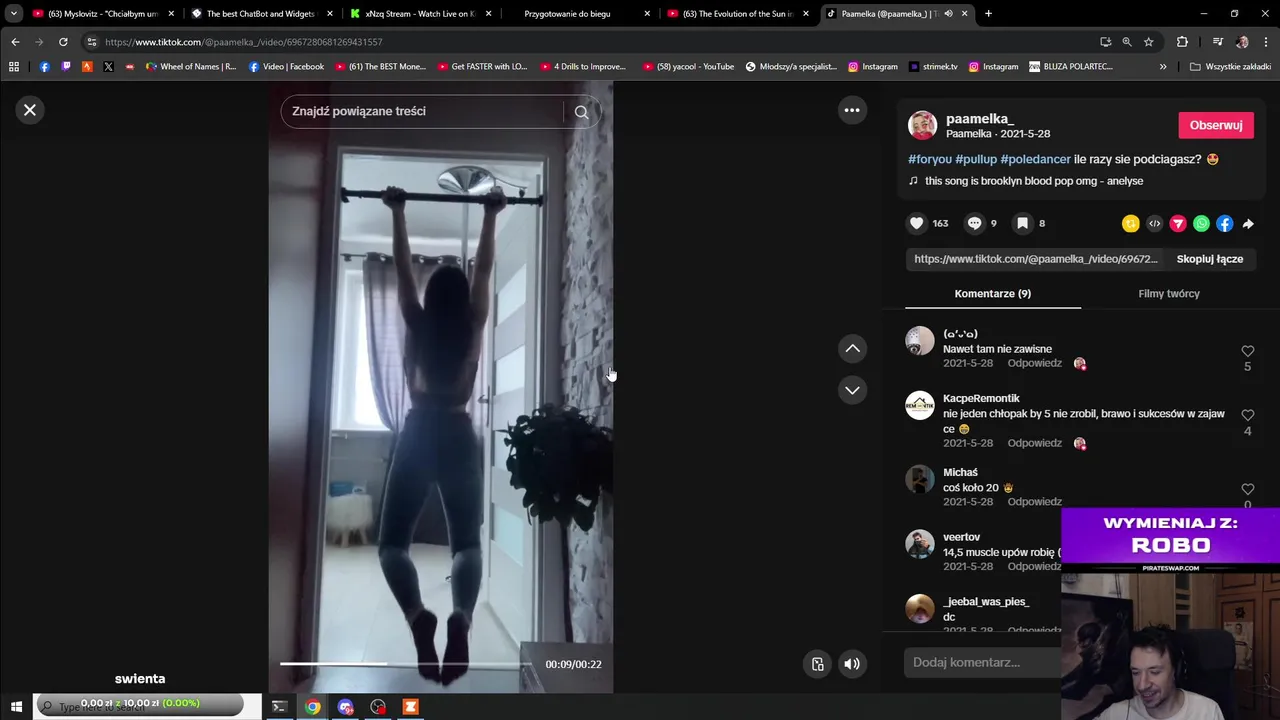
Task: Reply to KacpeRemontik's comment
Action: click(1034, 443)
